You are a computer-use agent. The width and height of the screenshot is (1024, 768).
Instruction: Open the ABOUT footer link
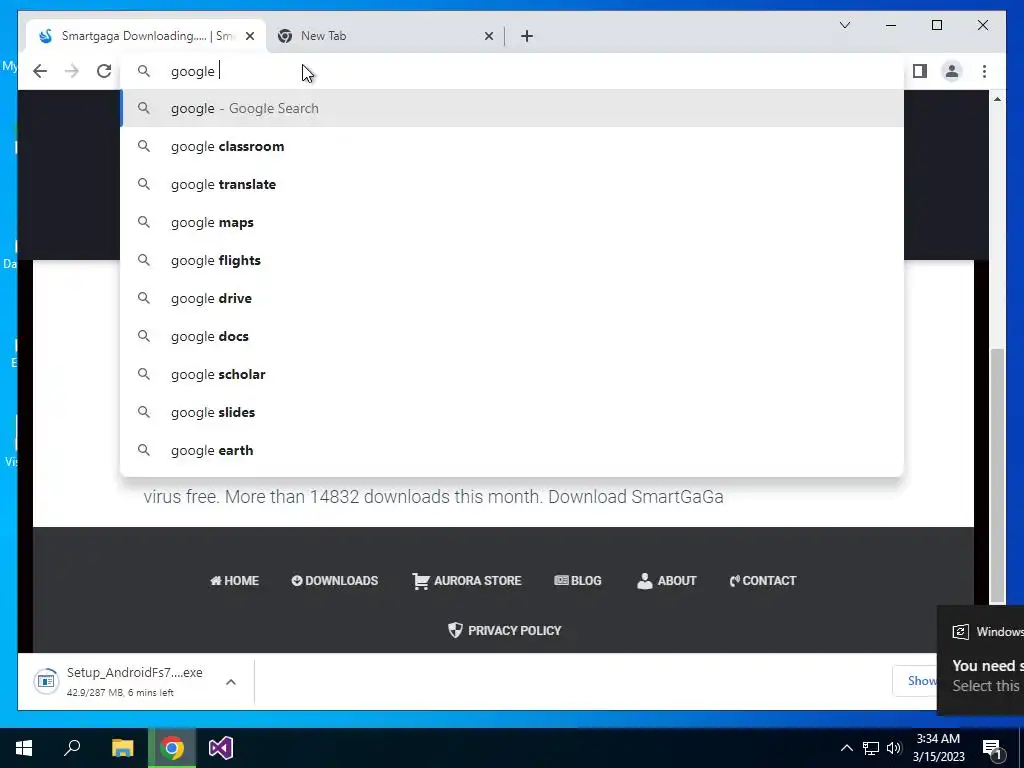(667, 581)
